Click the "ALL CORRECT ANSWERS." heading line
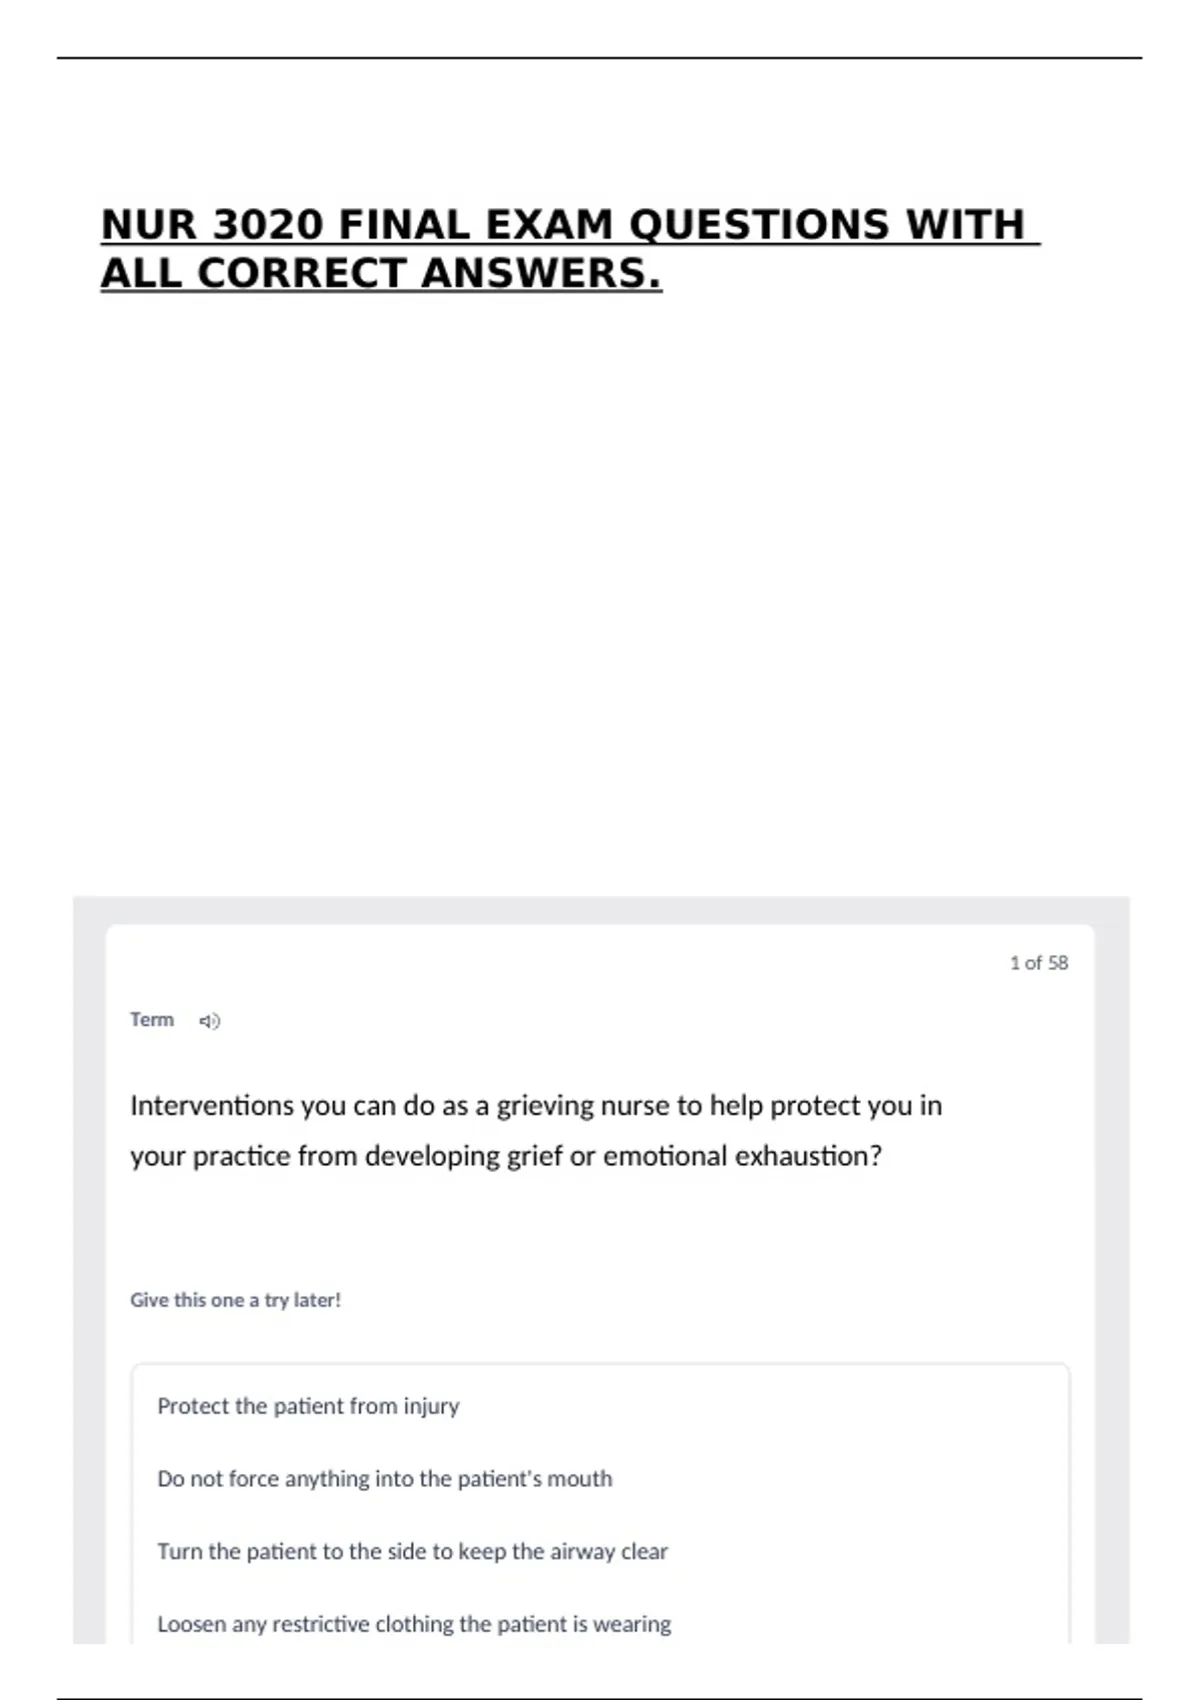 pyautogui.click(x=381, y=274)
